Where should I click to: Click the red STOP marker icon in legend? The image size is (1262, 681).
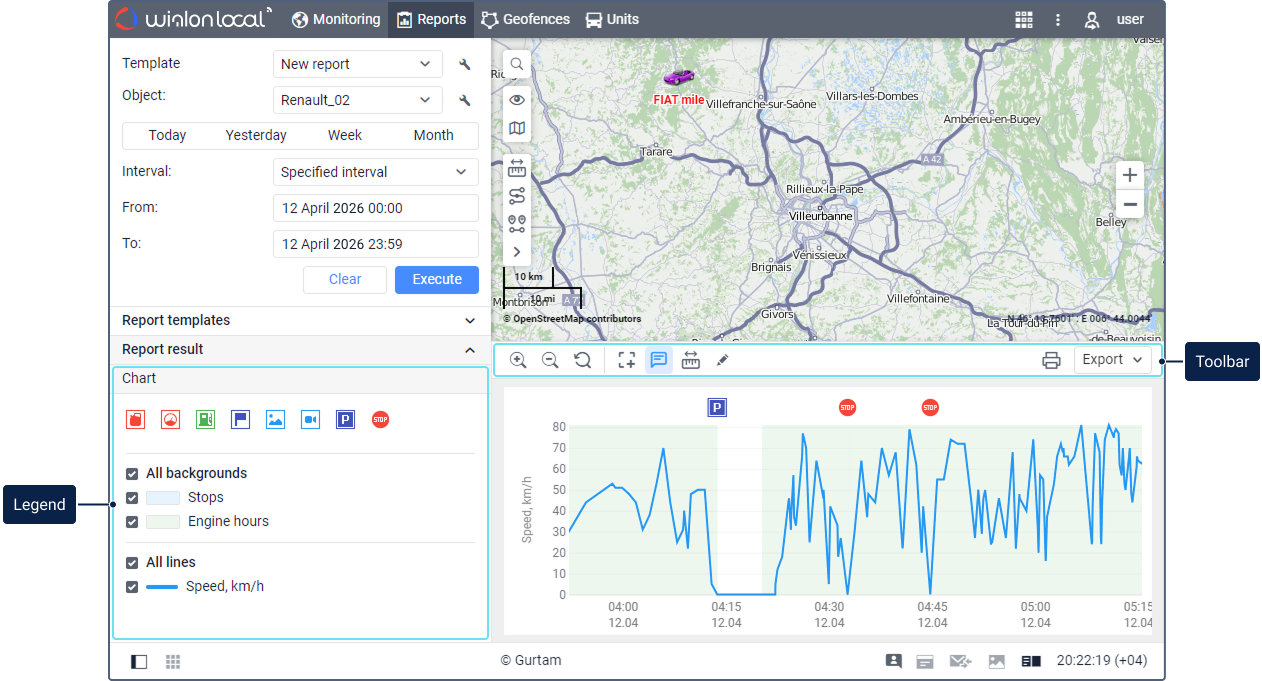380,420
